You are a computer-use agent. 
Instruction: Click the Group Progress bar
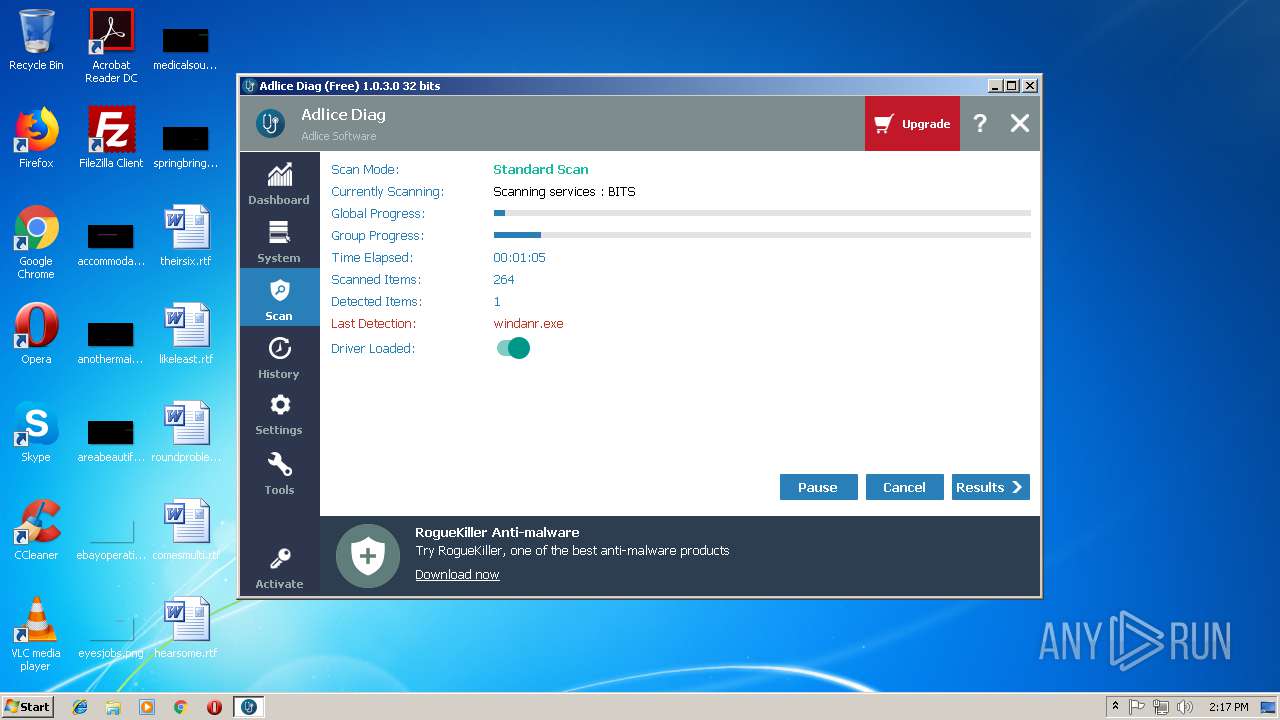coord(762,235)
